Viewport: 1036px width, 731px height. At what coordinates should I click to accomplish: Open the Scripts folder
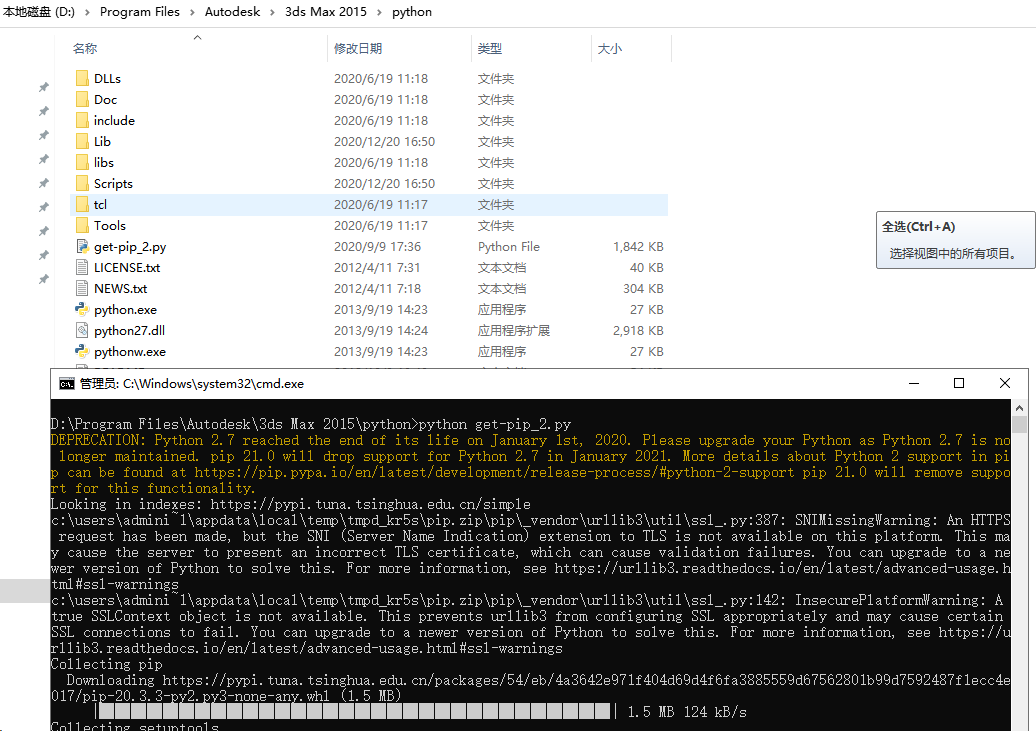tap(113, 183)
